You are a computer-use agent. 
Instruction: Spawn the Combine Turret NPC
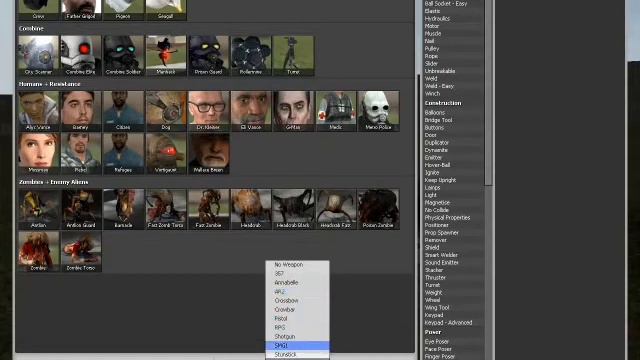coord(293,56)
